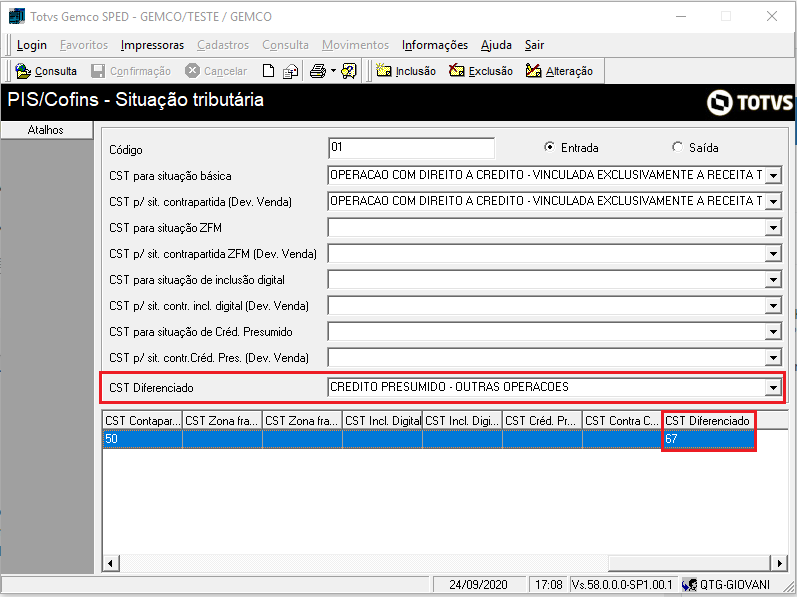
Task: Expand the CST para situação básica dropdown
Action: [x=773, y=175]
